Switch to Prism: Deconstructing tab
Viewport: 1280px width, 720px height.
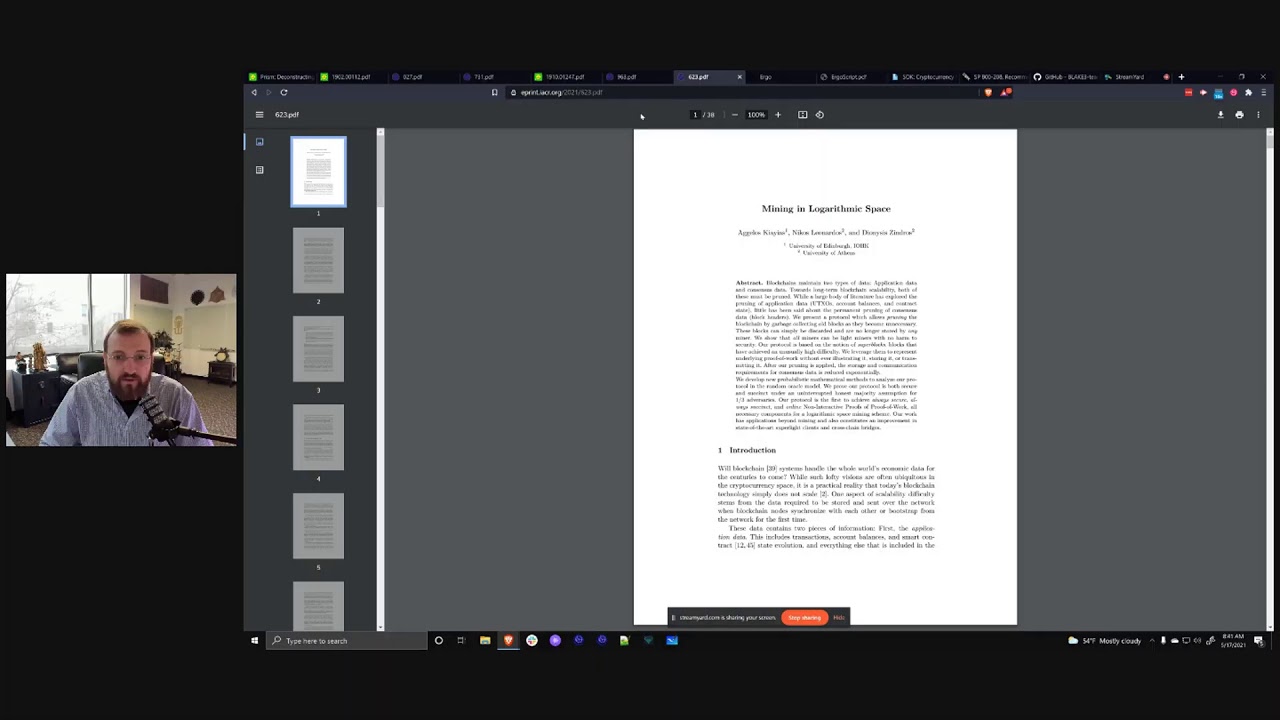click(281, 76)
